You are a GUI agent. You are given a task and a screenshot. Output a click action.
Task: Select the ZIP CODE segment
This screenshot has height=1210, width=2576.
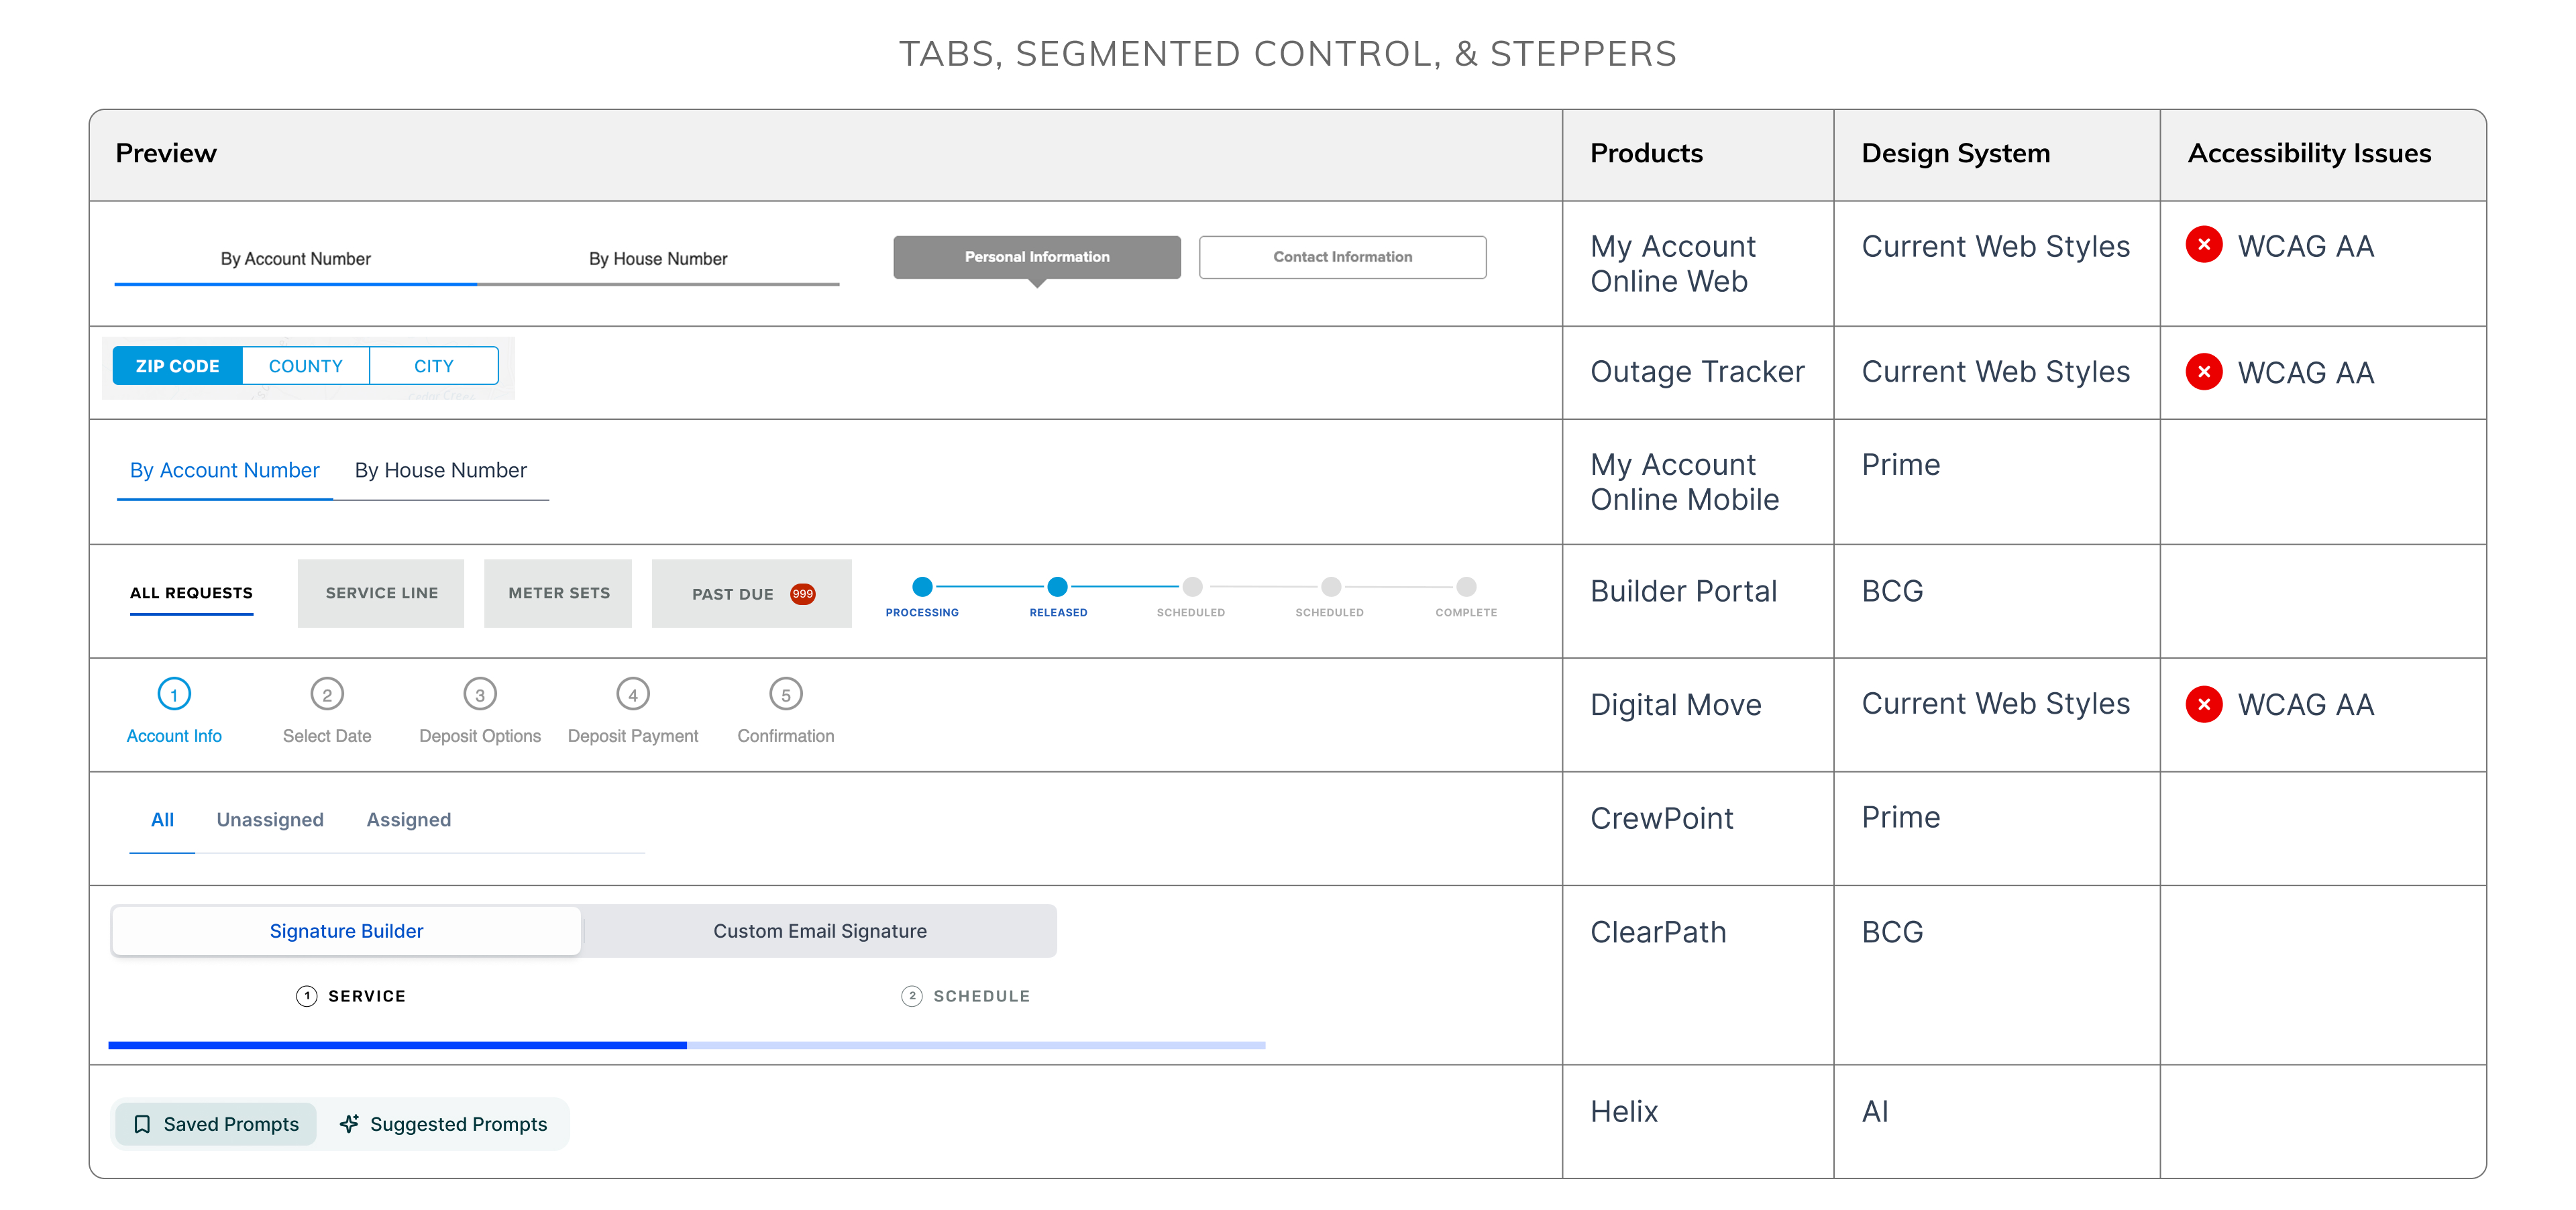coord(177,366)
